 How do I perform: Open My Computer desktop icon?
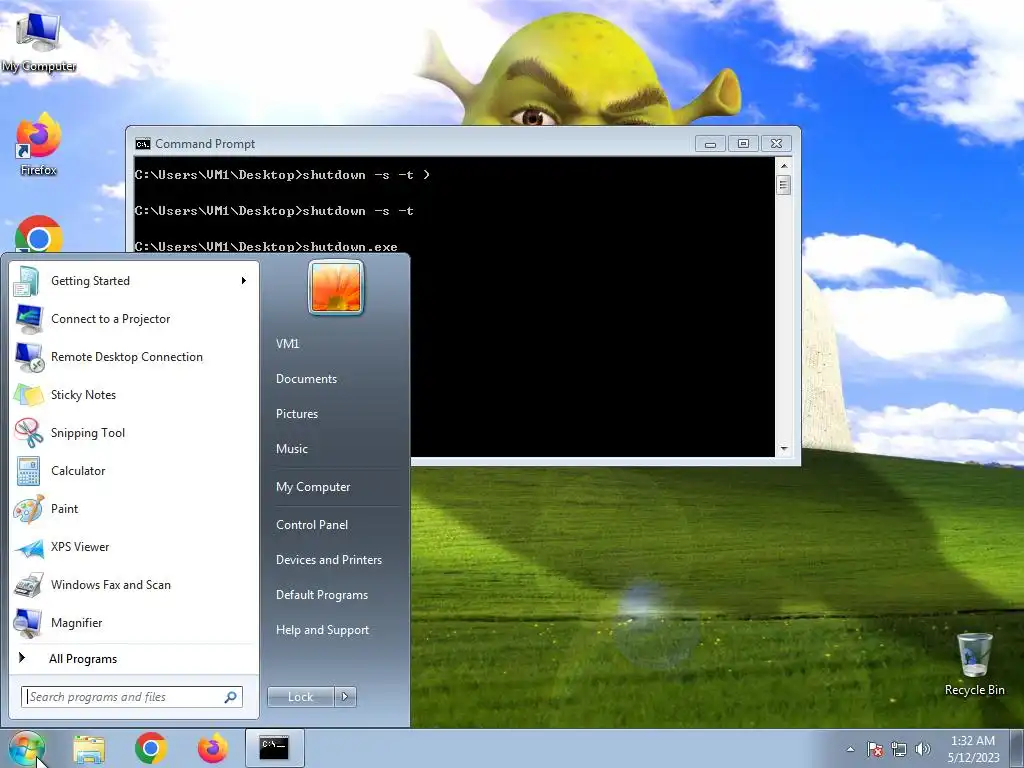(39, 40)
